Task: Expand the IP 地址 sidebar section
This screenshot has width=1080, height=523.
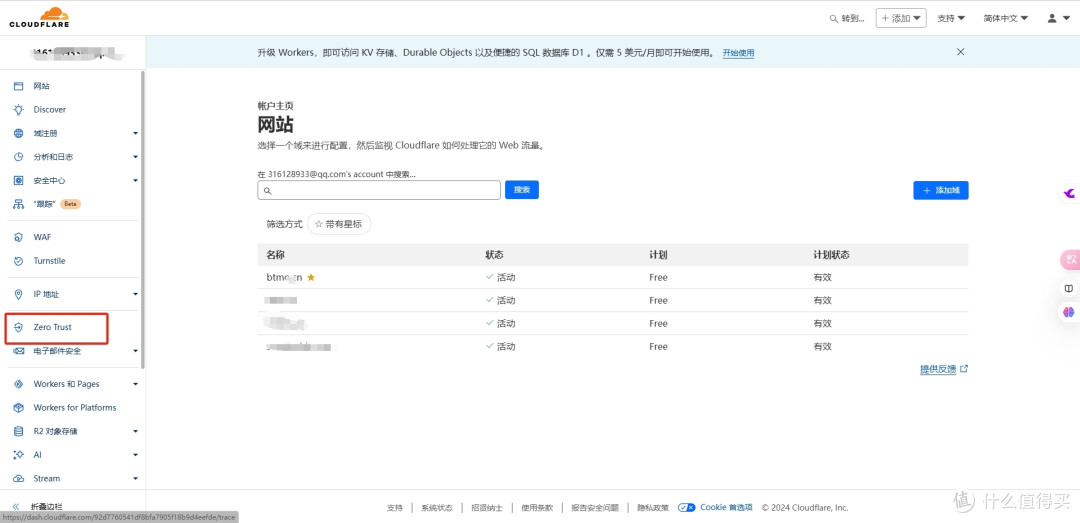Action: pos(136,294)
